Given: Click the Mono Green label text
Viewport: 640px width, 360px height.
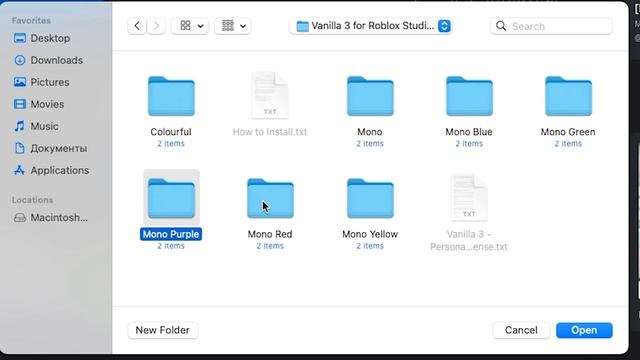Looking at the screenshot, I should coord(568,132).
